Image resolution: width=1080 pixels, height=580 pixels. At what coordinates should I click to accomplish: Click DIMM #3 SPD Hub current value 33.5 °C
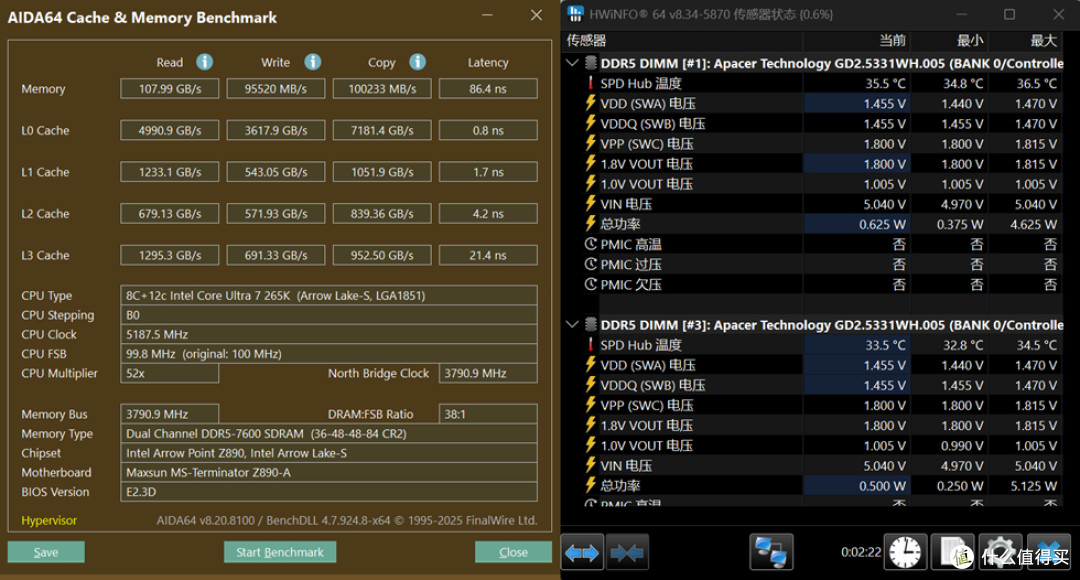[885, 344]
